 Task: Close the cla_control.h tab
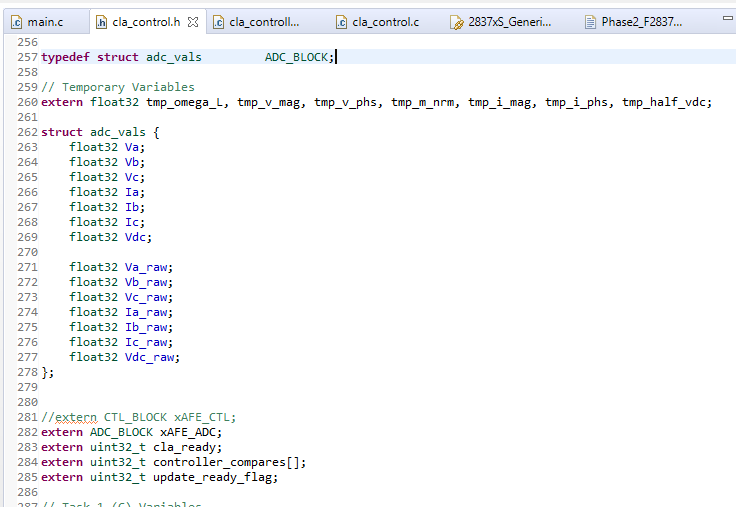pos(193,22)
